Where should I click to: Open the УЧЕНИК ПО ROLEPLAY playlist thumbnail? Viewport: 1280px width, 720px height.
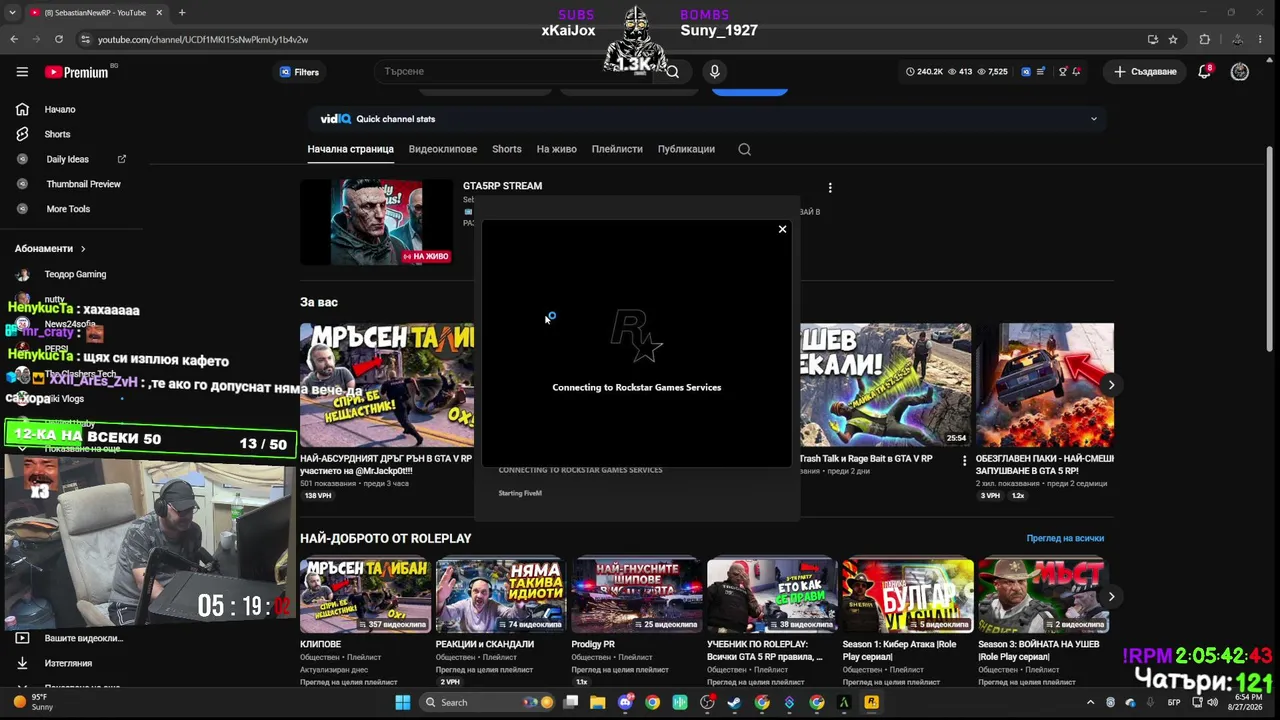click(x=773, y=596)
